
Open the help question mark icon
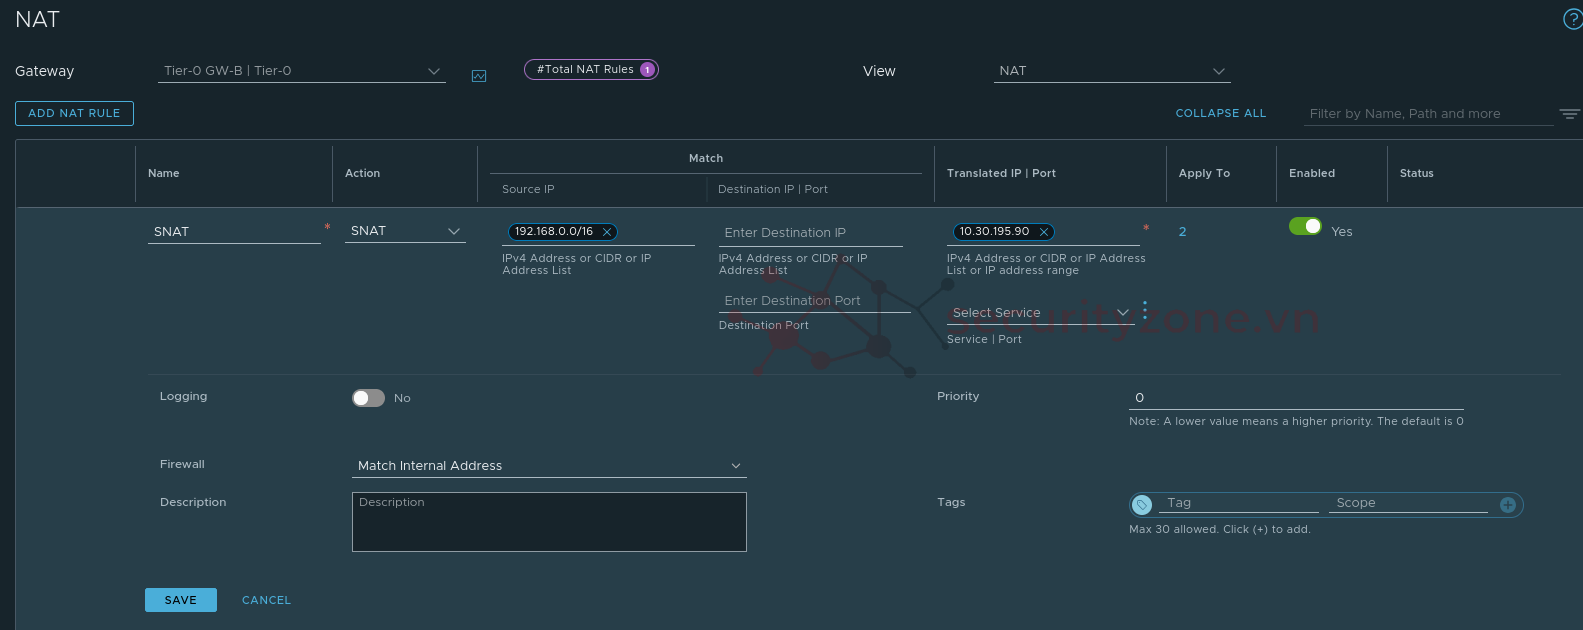(1571, 20)
